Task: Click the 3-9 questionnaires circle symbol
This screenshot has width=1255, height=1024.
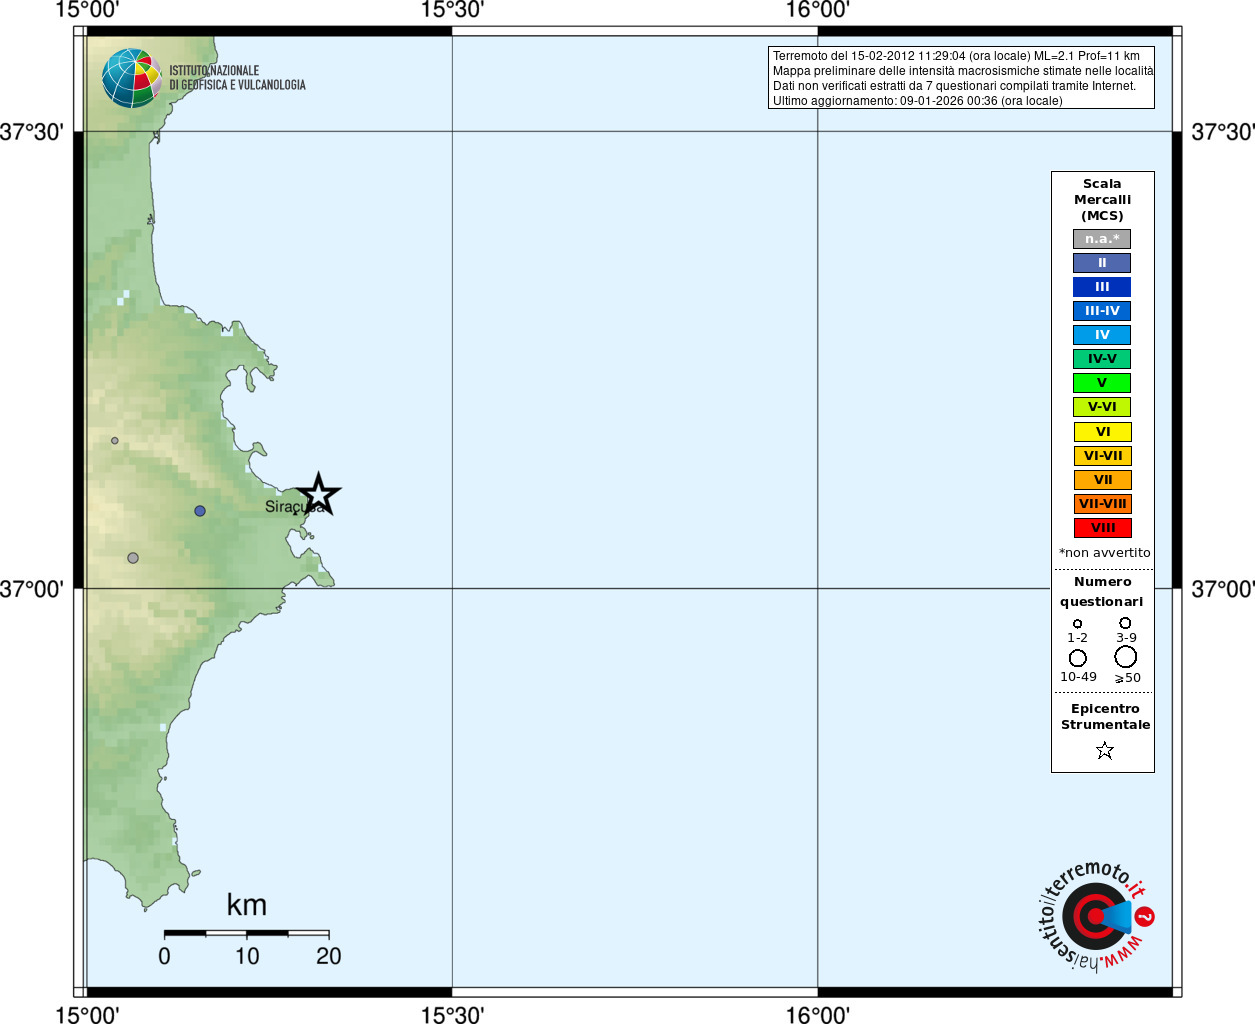Action: tap(1125, 622)
